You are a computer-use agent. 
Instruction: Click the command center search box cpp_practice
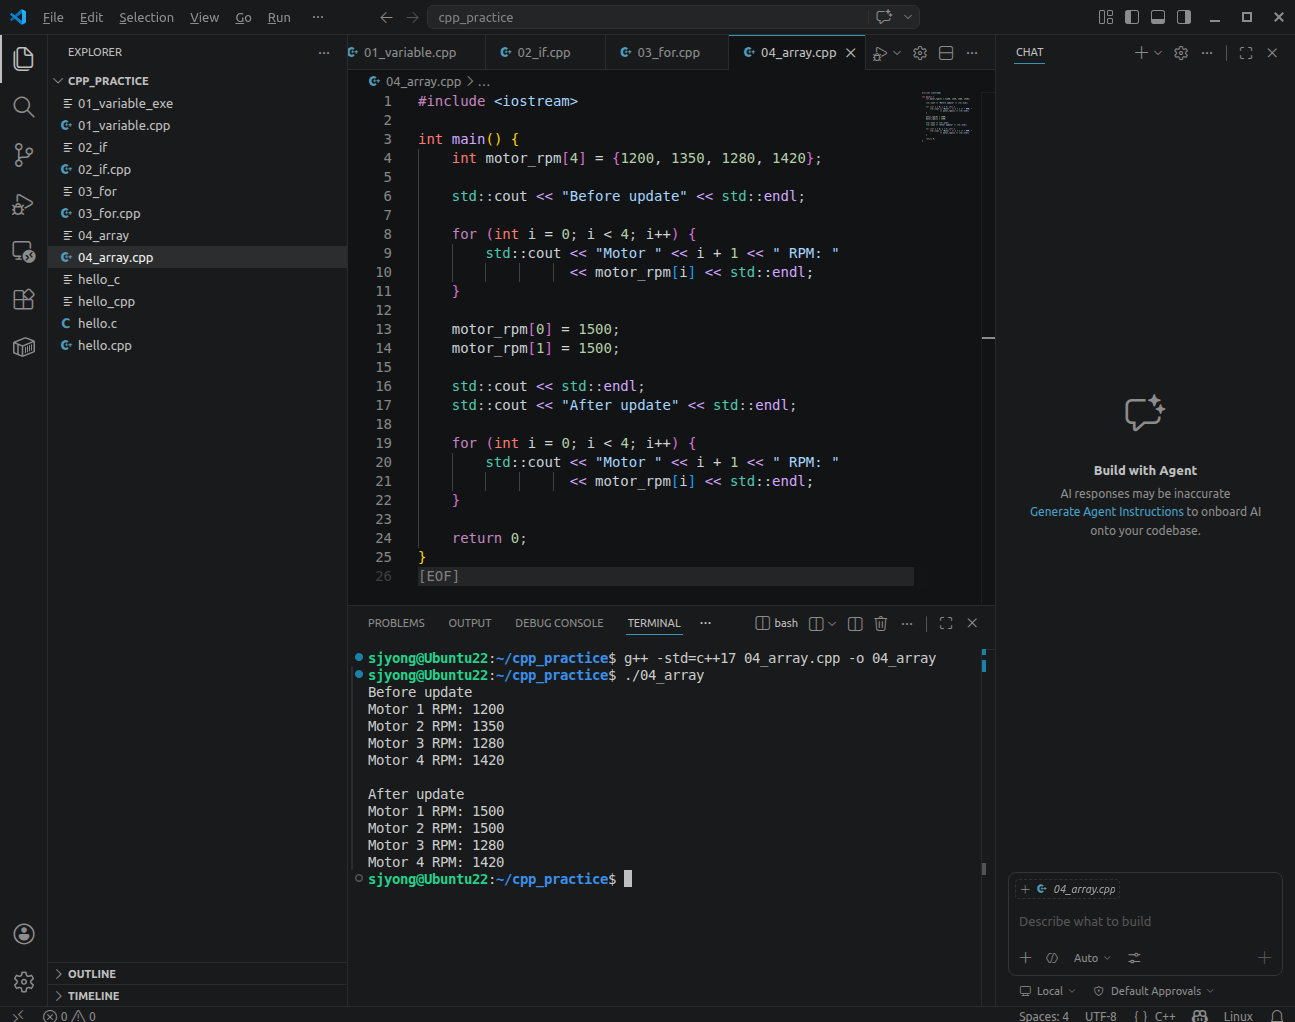(648, 17)
